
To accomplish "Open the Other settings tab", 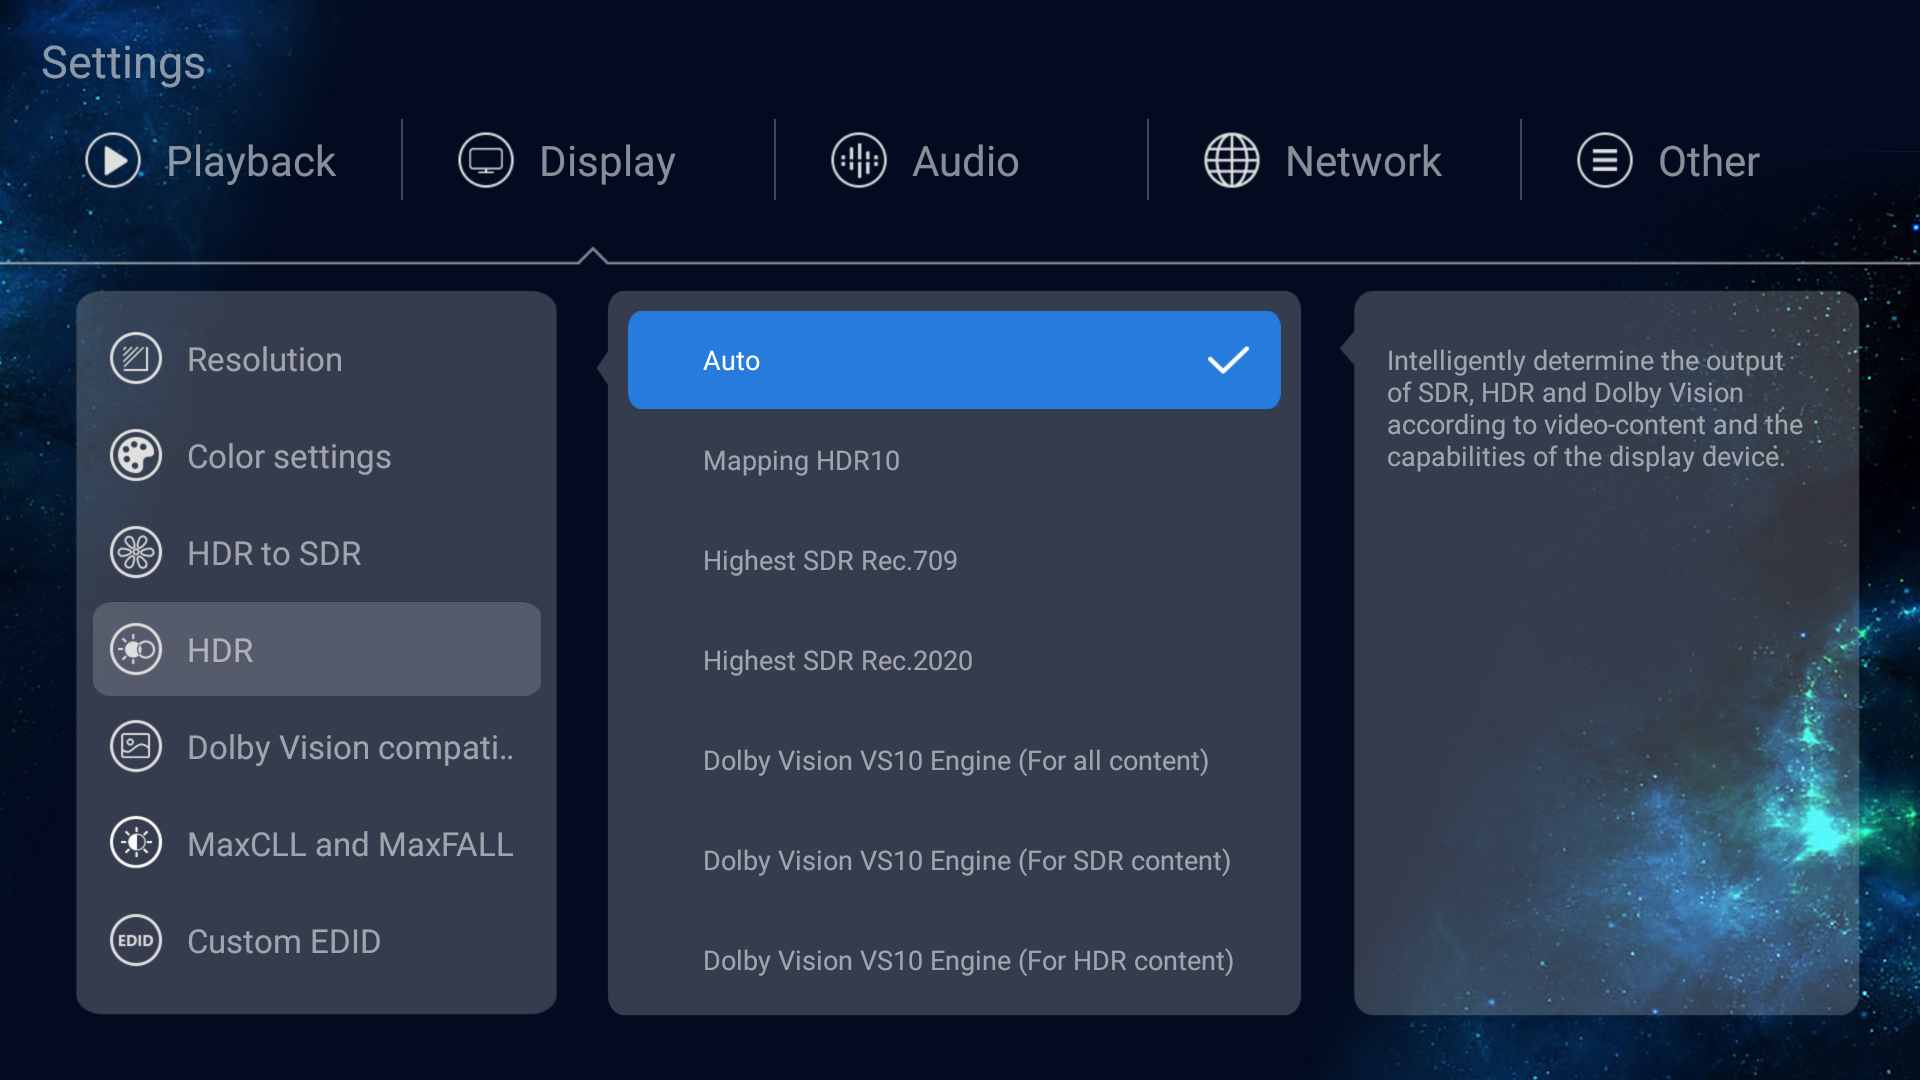I will pos(1668,161).
